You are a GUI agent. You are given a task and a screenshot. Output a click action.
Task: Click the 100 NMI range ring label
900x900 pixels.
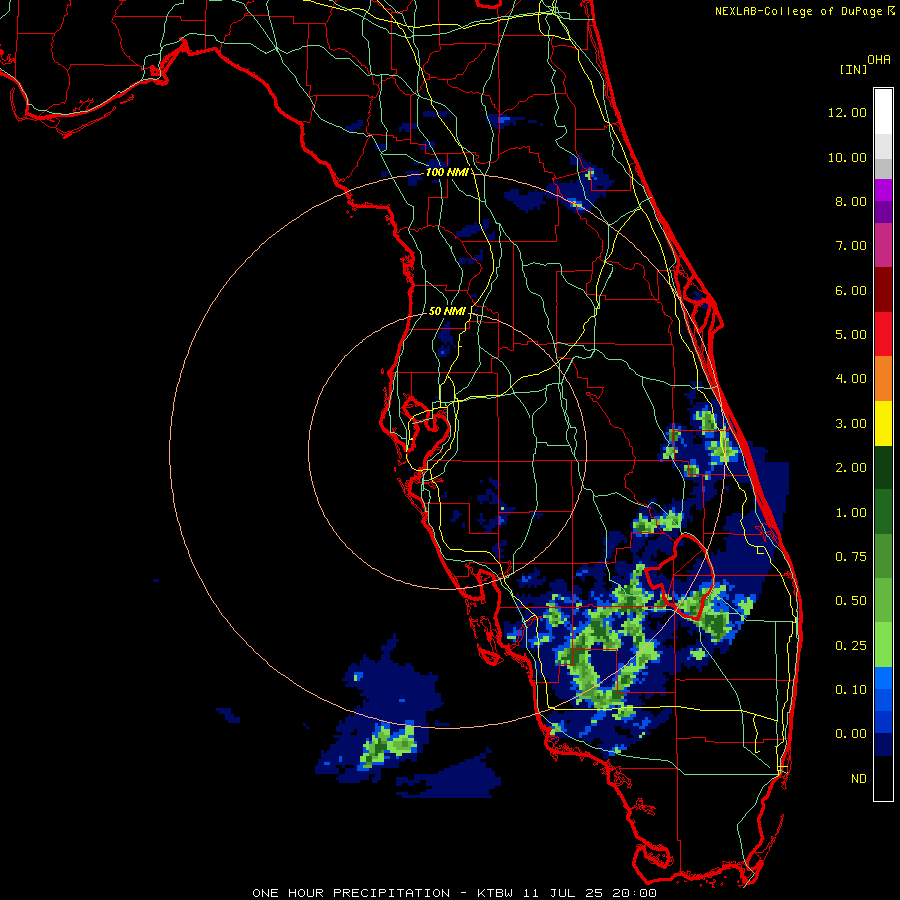tap(446, 172)
